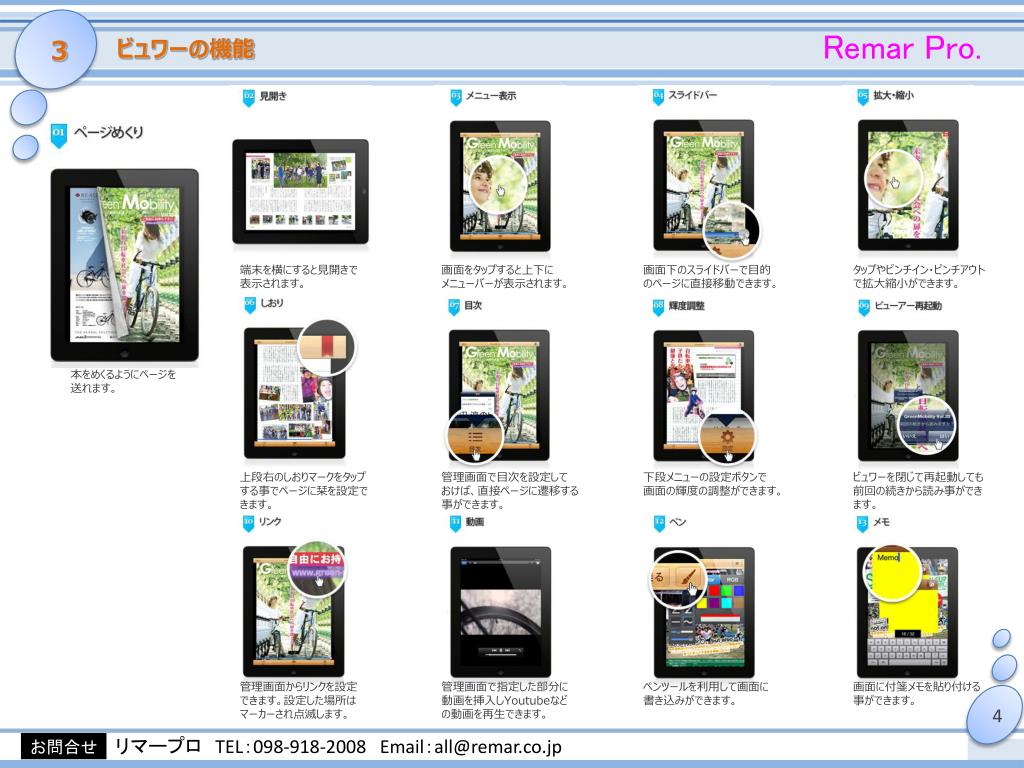The image size is (1024, 768).
Task: Click the 06 しおり number badge
Action: coord(249,304)
